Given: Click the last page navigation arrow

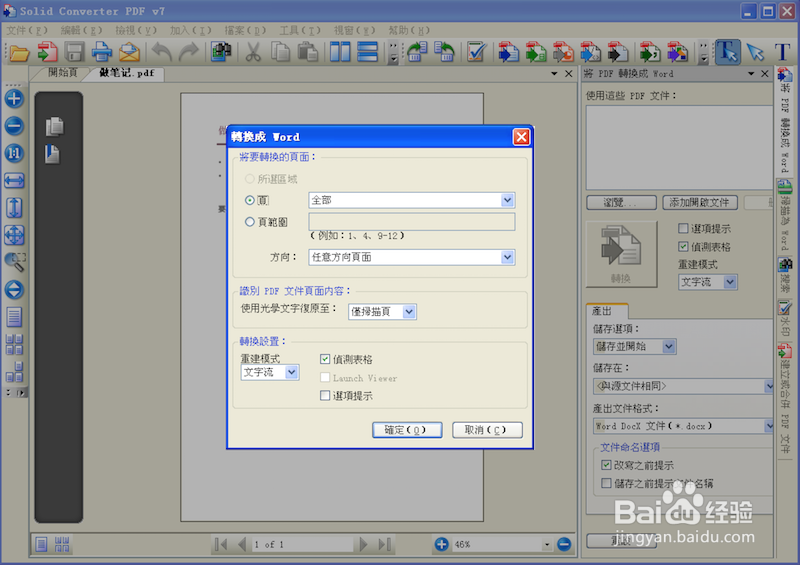Looking at the screenshot, I should (385, 545).
